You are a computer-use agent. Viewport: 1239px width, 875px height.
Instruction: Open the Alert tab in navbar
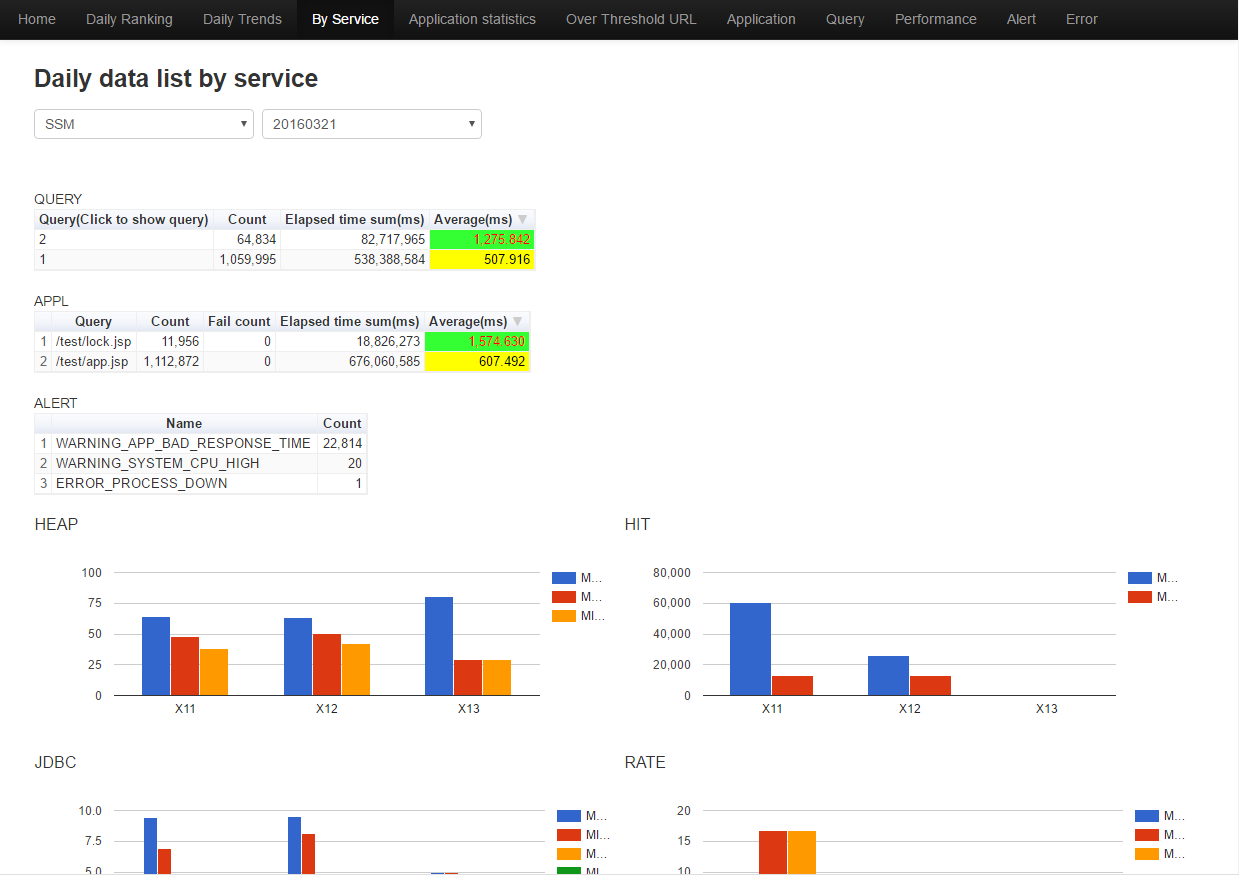pos(1021,19)
